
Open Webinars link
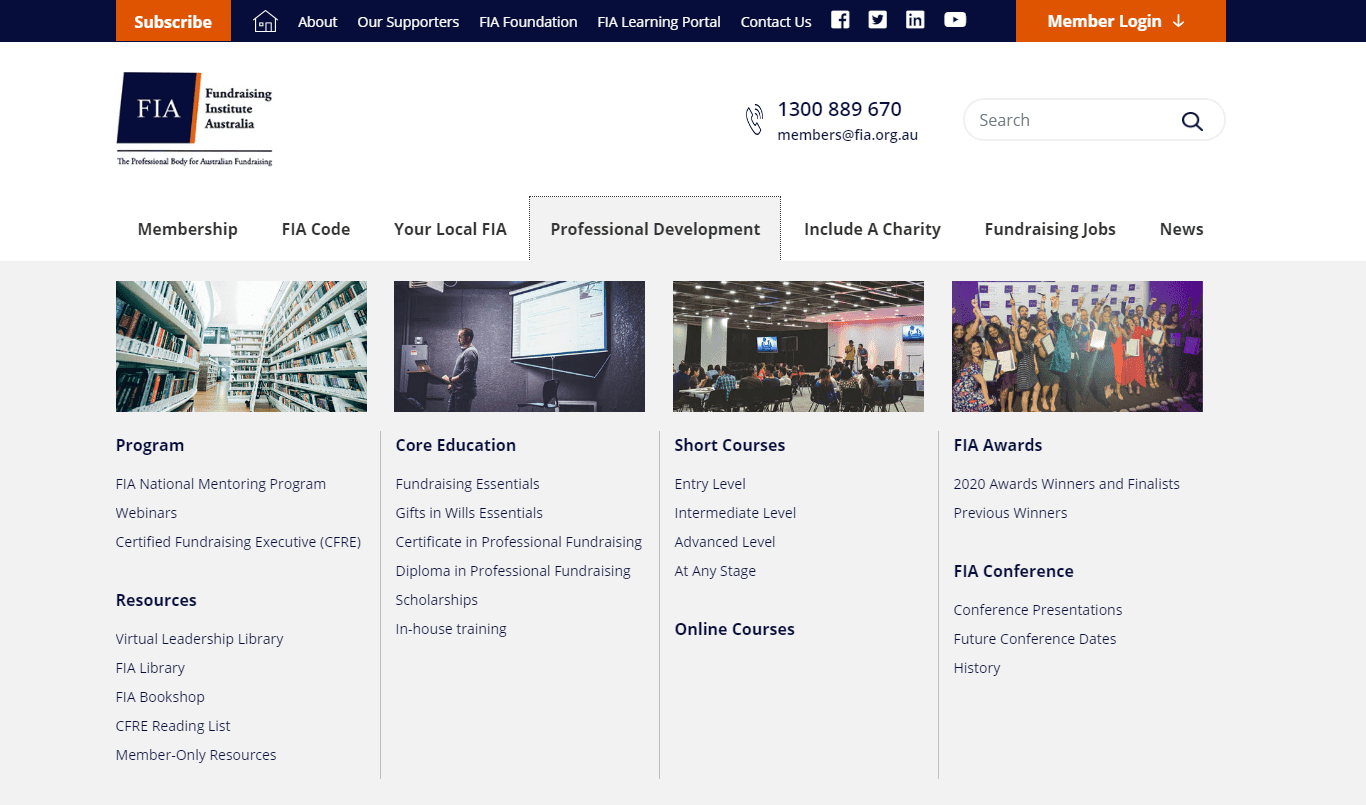point(146,513)
